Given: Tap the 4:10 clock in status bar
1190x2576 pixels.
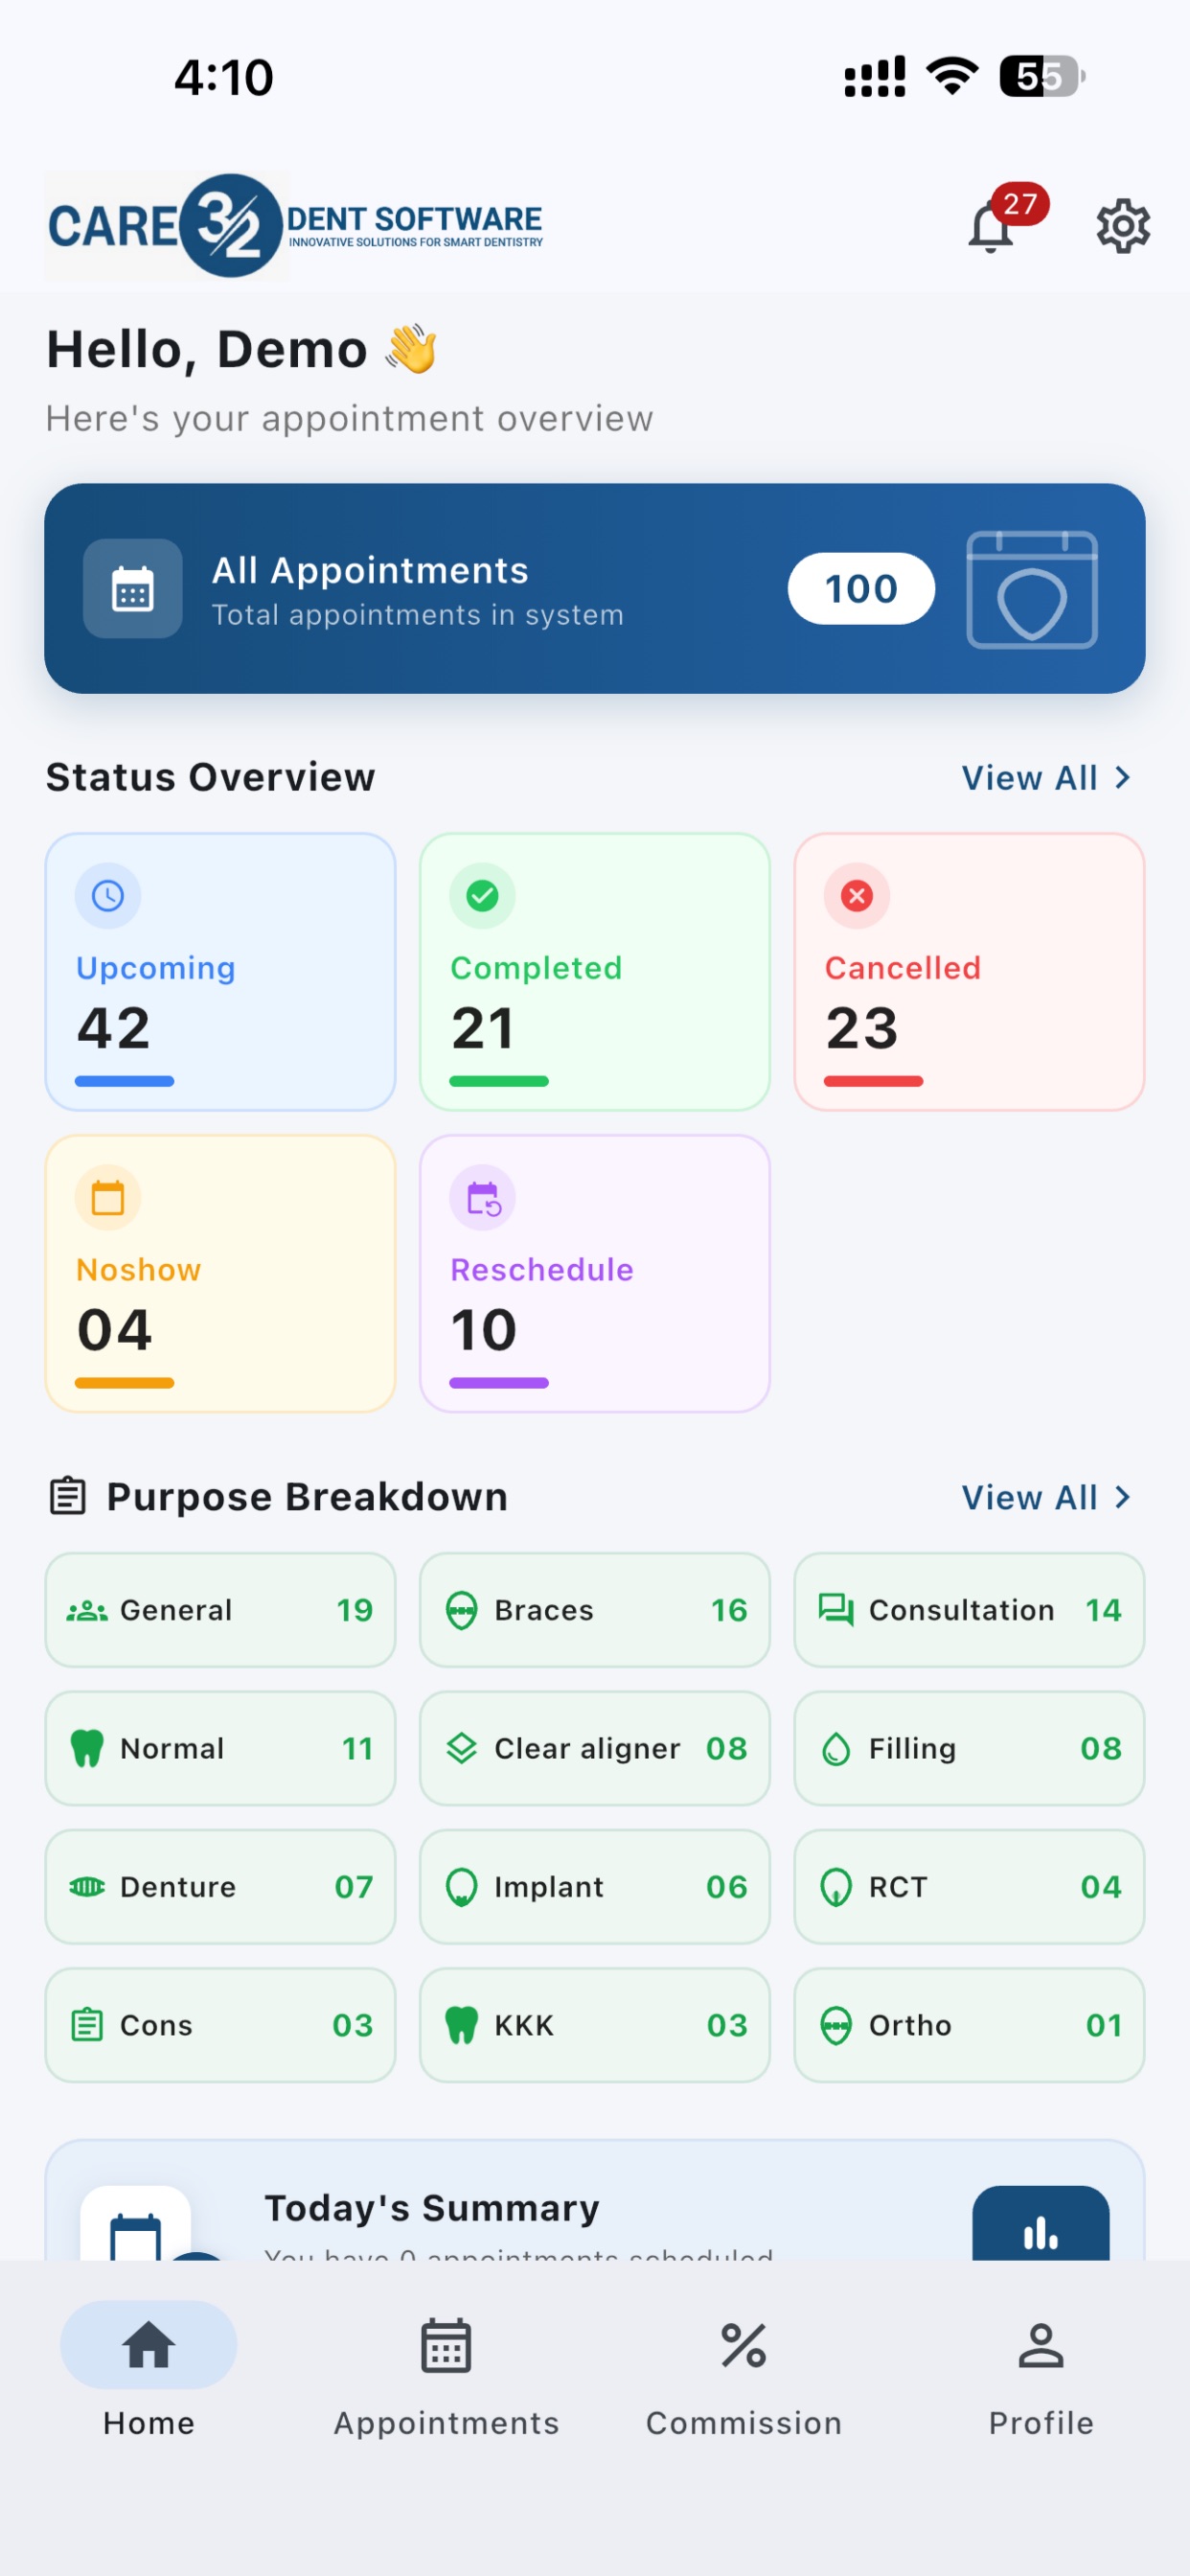Looking at the screenshot, I should 224,77.
